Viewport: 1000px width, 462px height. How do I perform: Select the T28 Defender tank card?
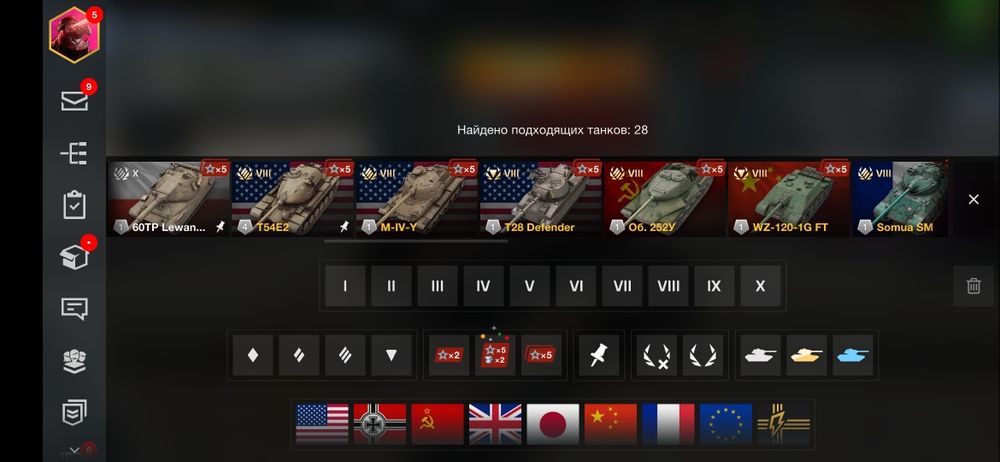click(x=540, y=198)
